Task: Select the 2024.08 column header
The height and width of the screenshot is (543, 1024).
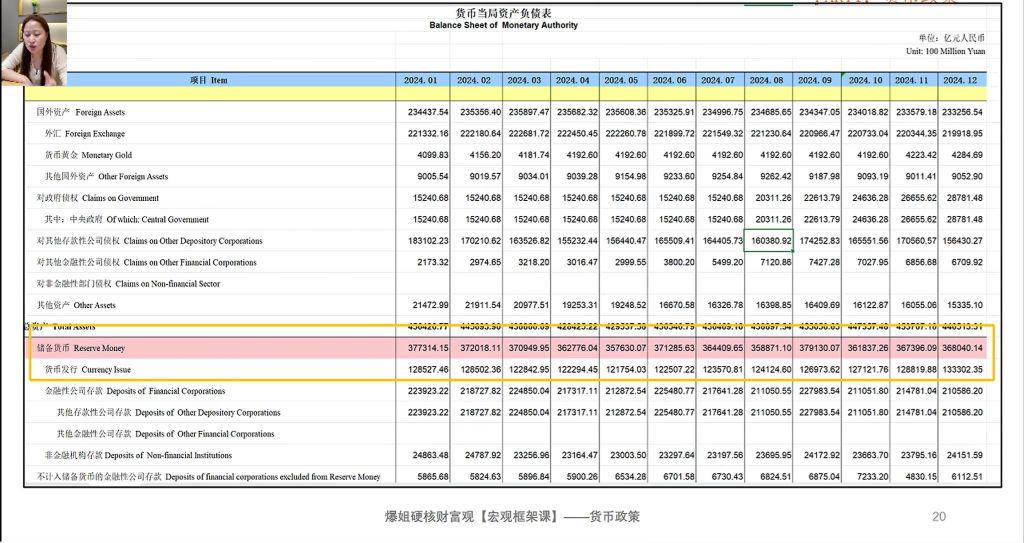Action: [767, 80]
